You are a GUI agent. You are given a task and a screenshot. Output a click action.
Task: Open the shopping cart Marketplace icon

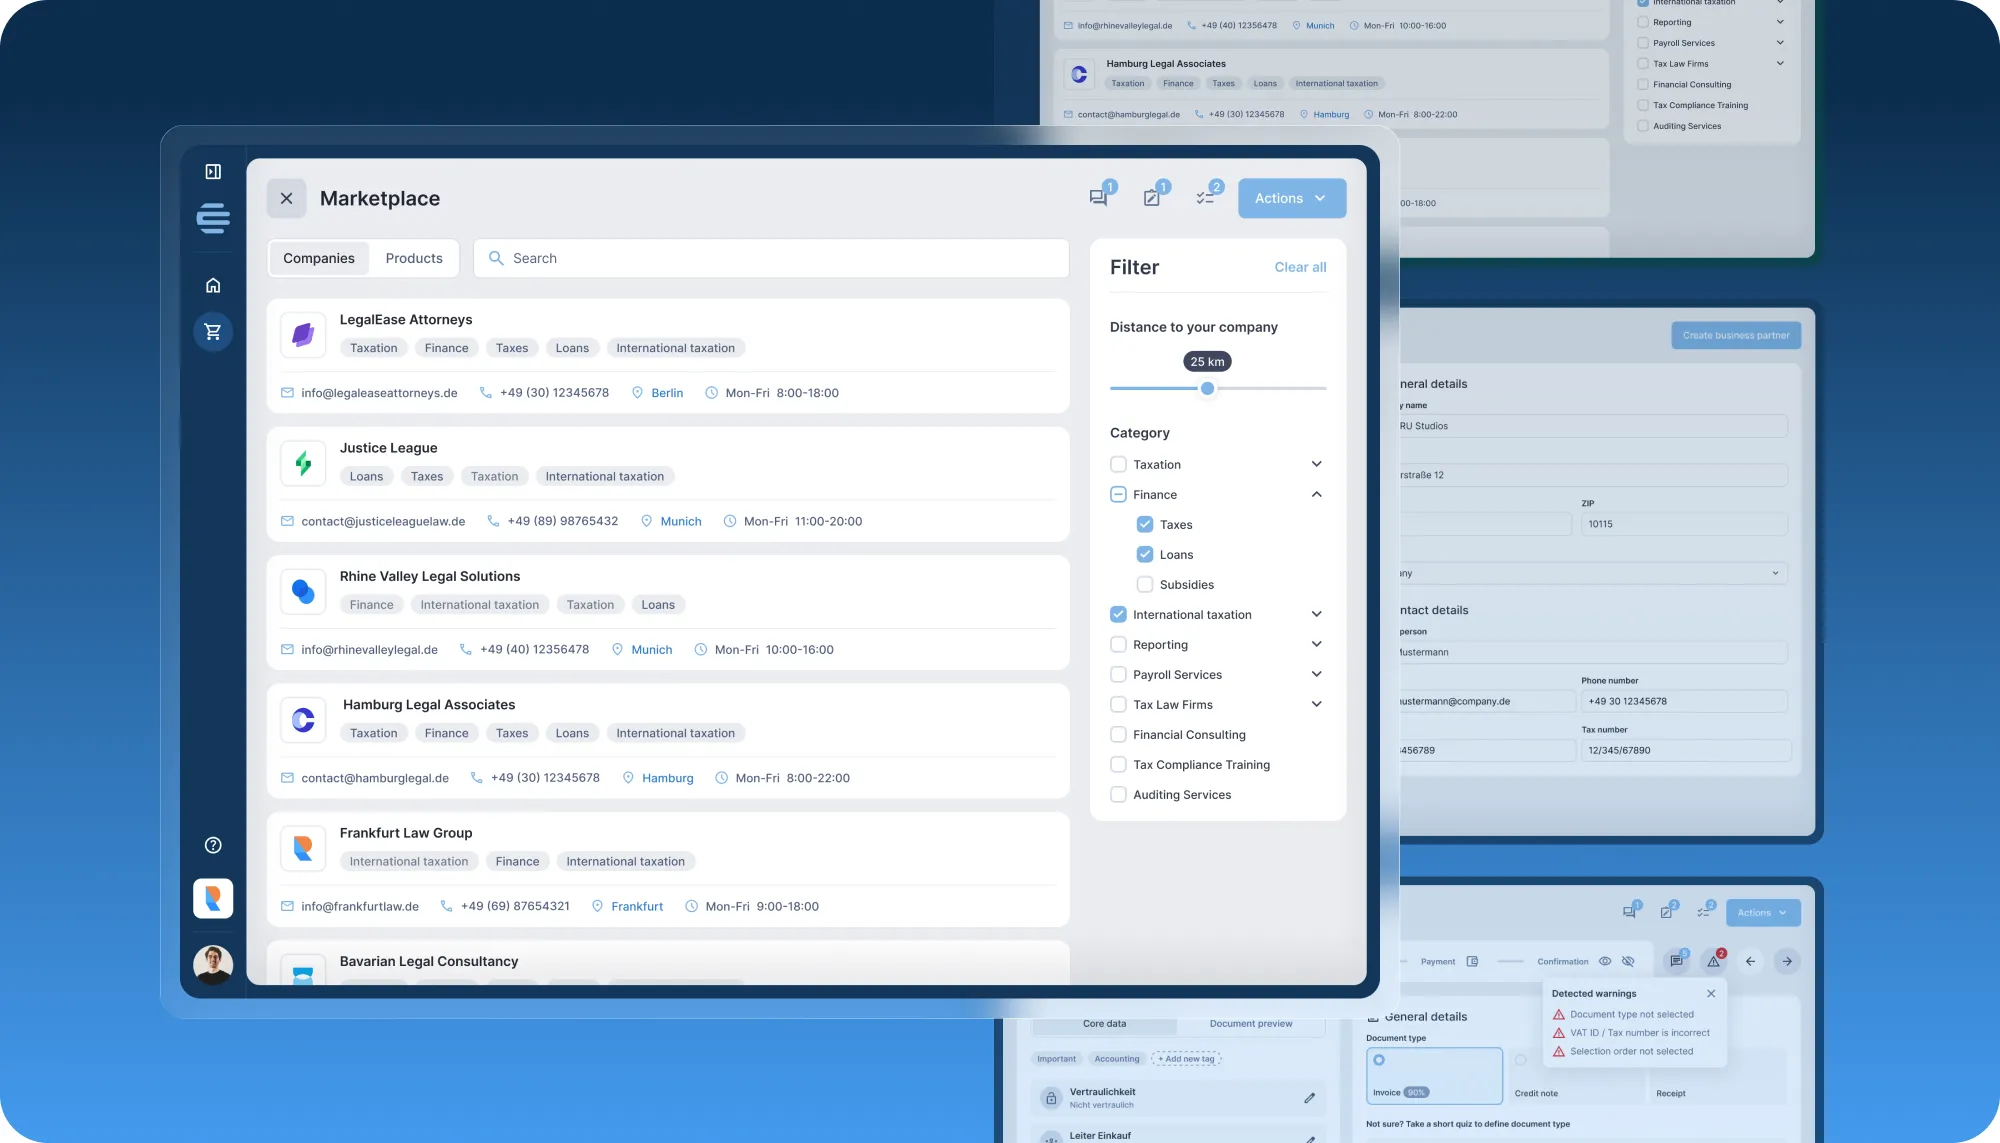[x=213, y=332]
